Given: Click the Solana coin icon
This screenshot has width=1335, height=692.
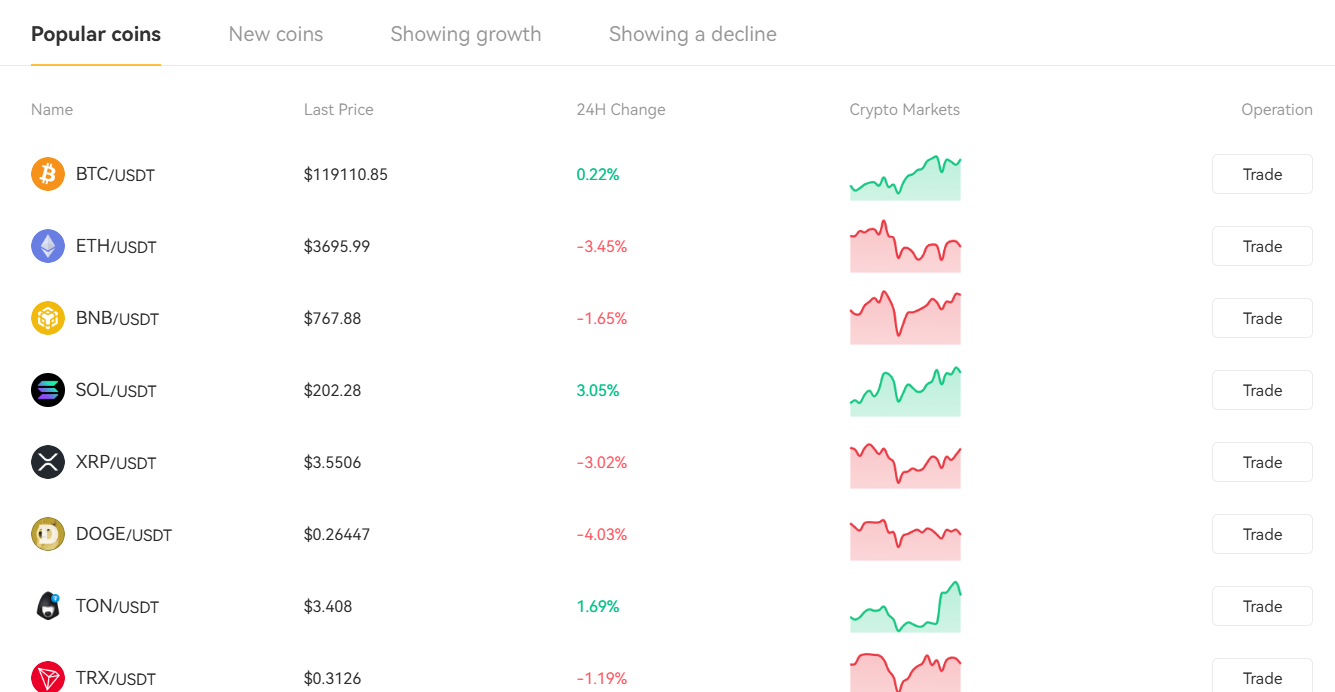Looking at the screenshot, I should click(48, 390).
